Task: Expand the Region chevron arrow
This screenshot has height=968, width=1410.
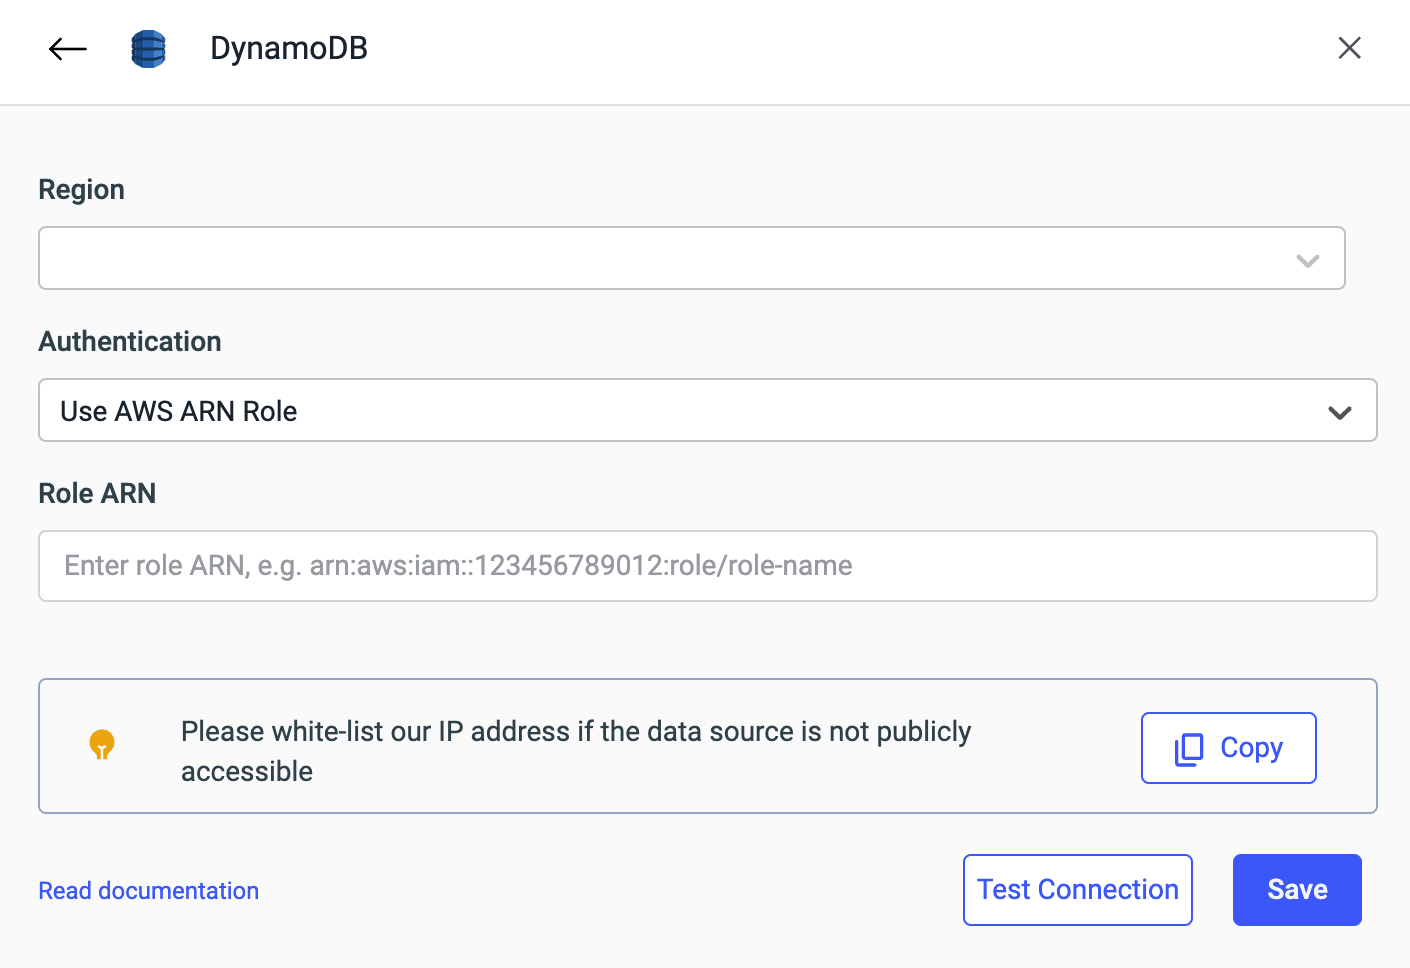Action: [x=1307, y=260]
